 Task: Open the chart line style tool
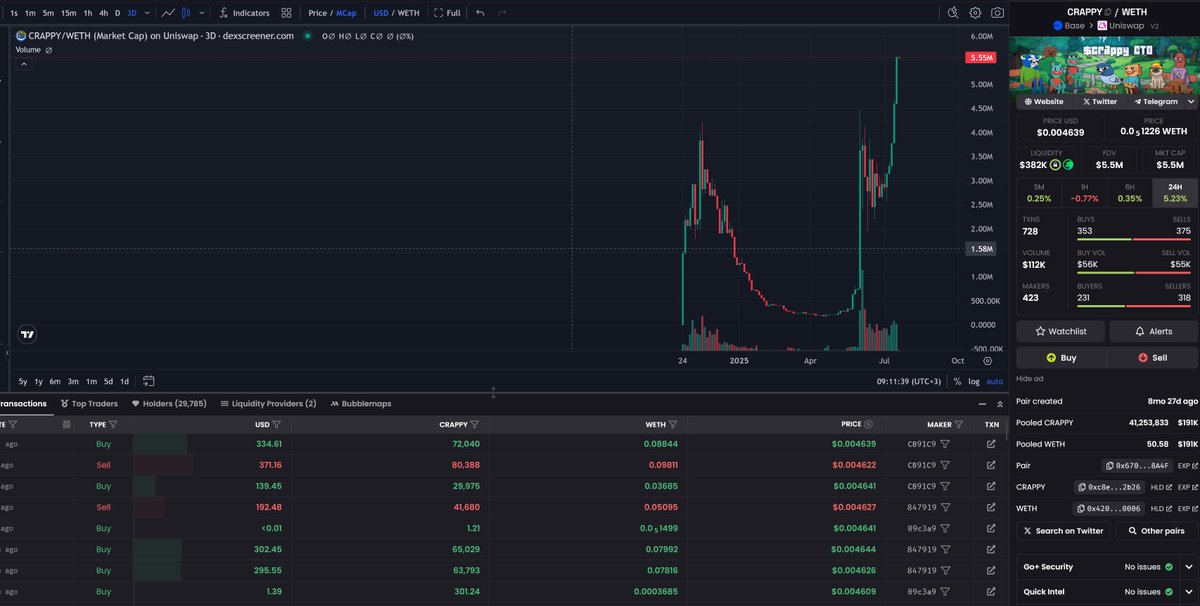(x=168, y=13)
